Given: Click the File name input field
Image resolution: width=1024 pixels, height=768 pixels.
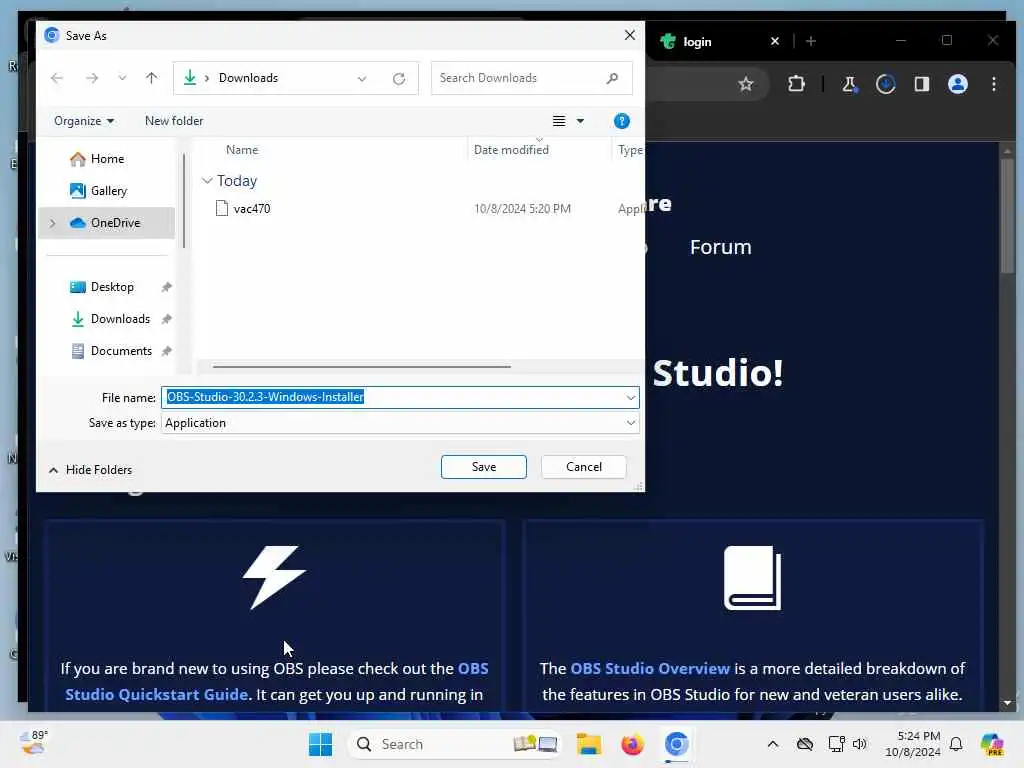Looking at the screenshot, I should coord(392,397).
